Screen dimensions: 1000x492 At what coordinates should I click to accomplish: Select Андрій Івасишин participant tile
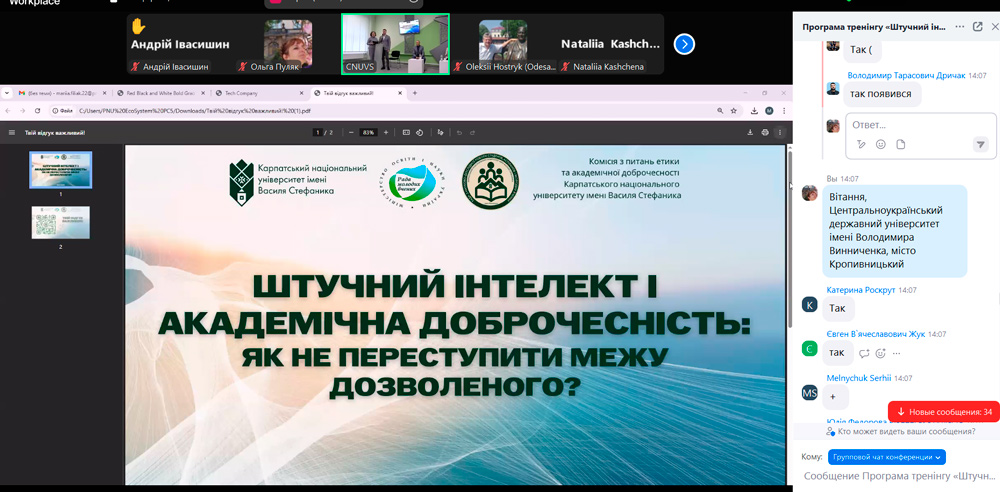[x=179, y=44]
